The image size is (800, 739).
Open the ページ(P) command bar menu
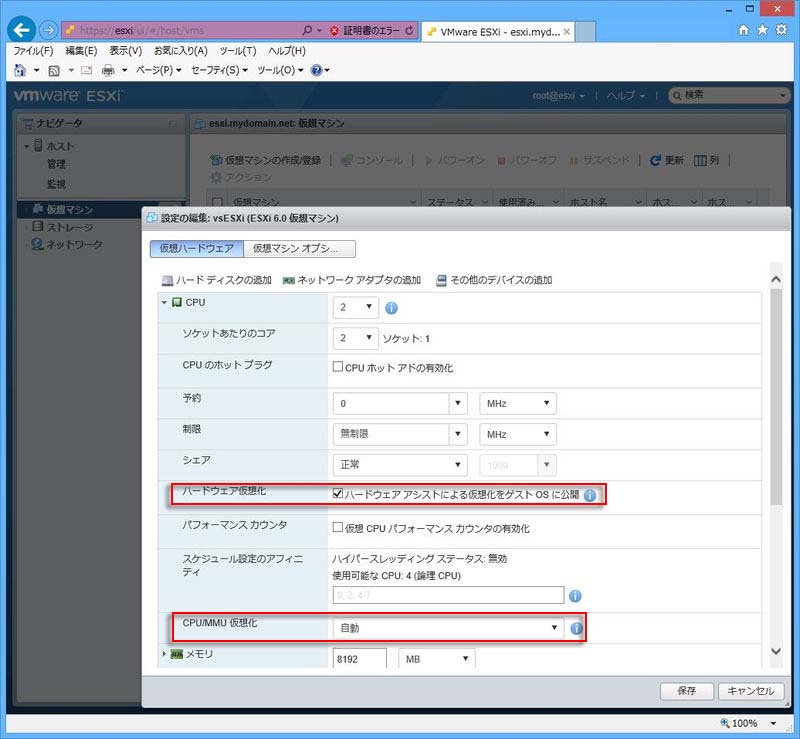click(x=159, y=70)
